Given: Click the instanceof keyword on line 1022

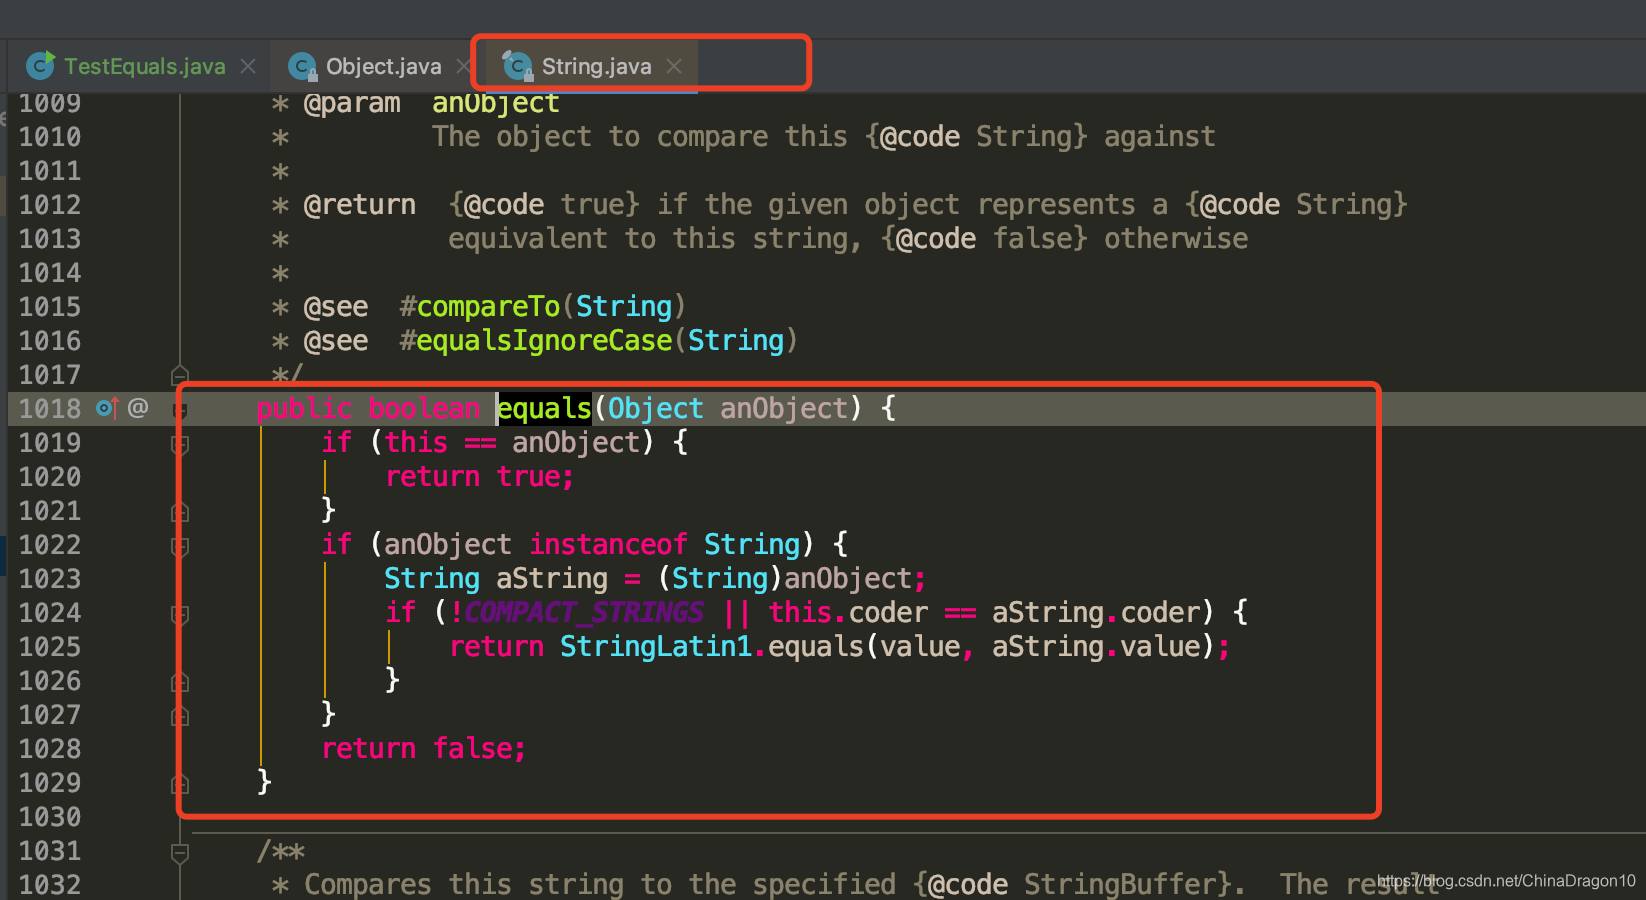Looking at the screenshot, I should [608, 544].
